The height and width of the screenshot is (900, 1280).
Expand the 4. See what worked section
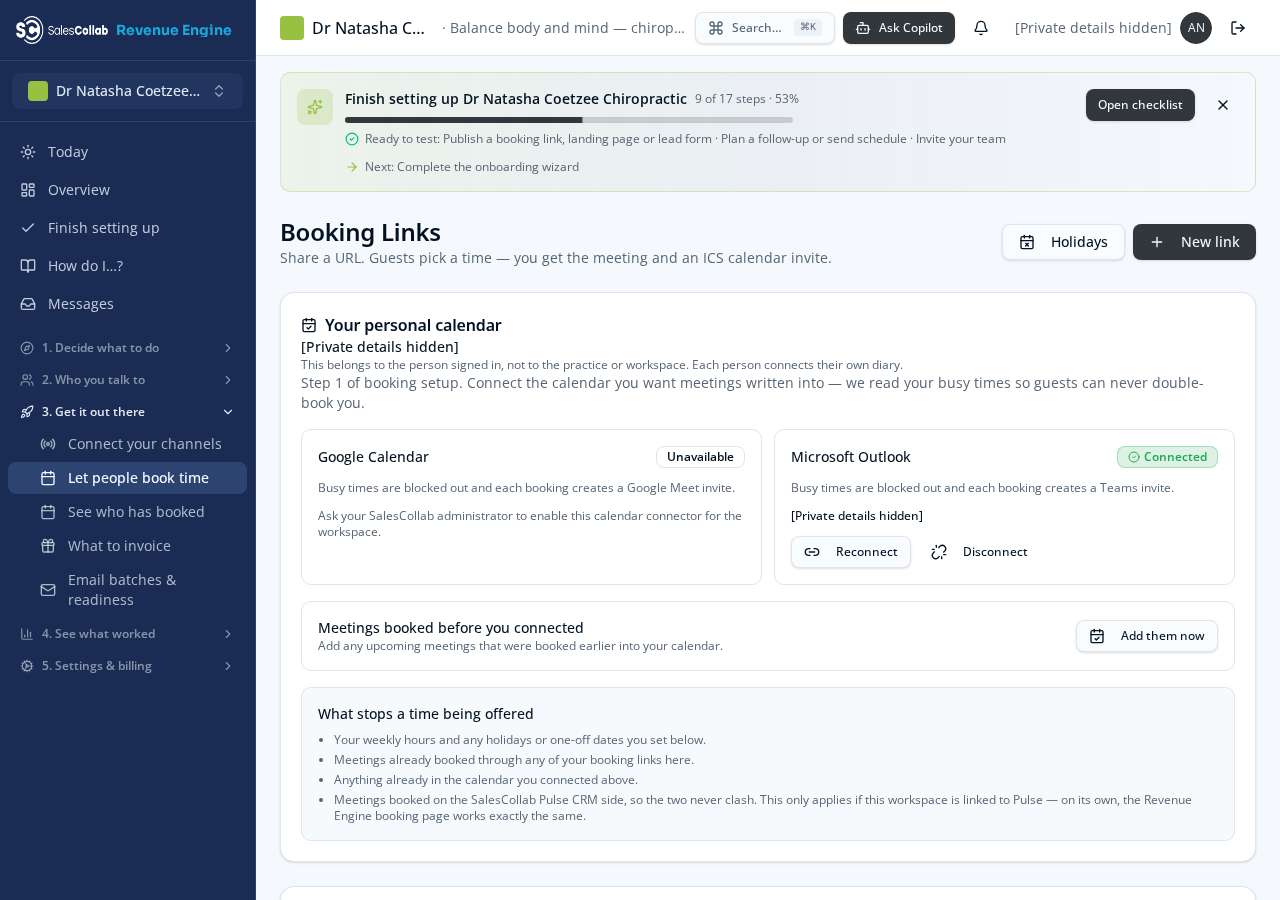point(128,634)
